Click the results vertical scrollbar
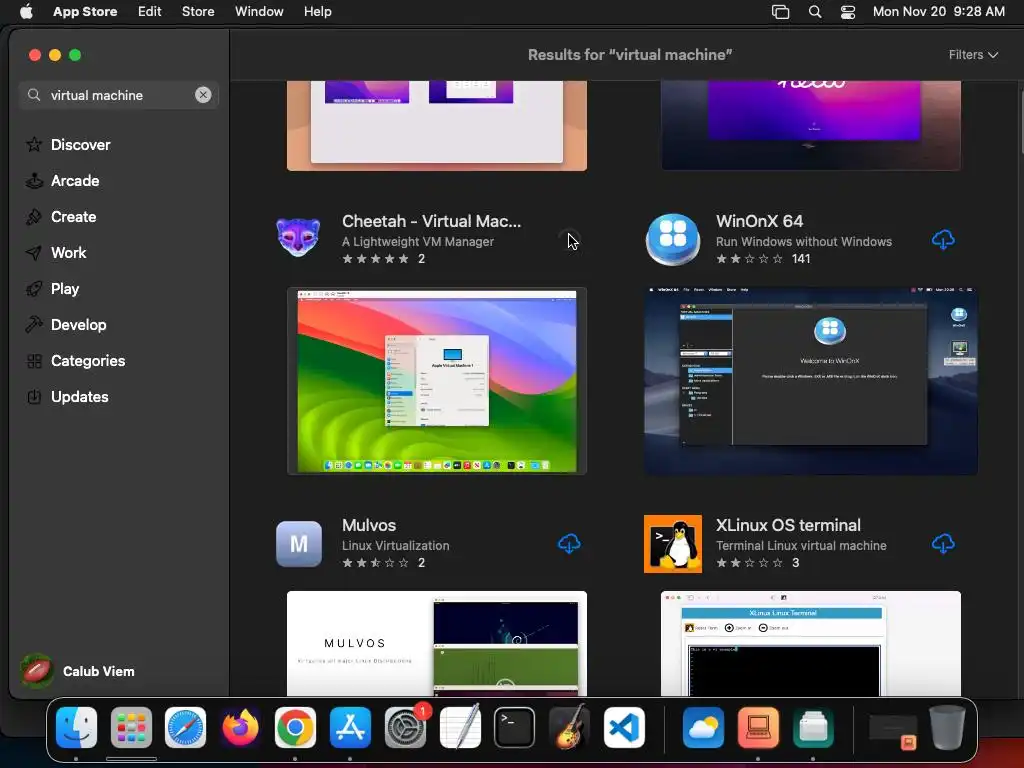This screenshot has width=1024, height=768. [x=1020, y=124]
